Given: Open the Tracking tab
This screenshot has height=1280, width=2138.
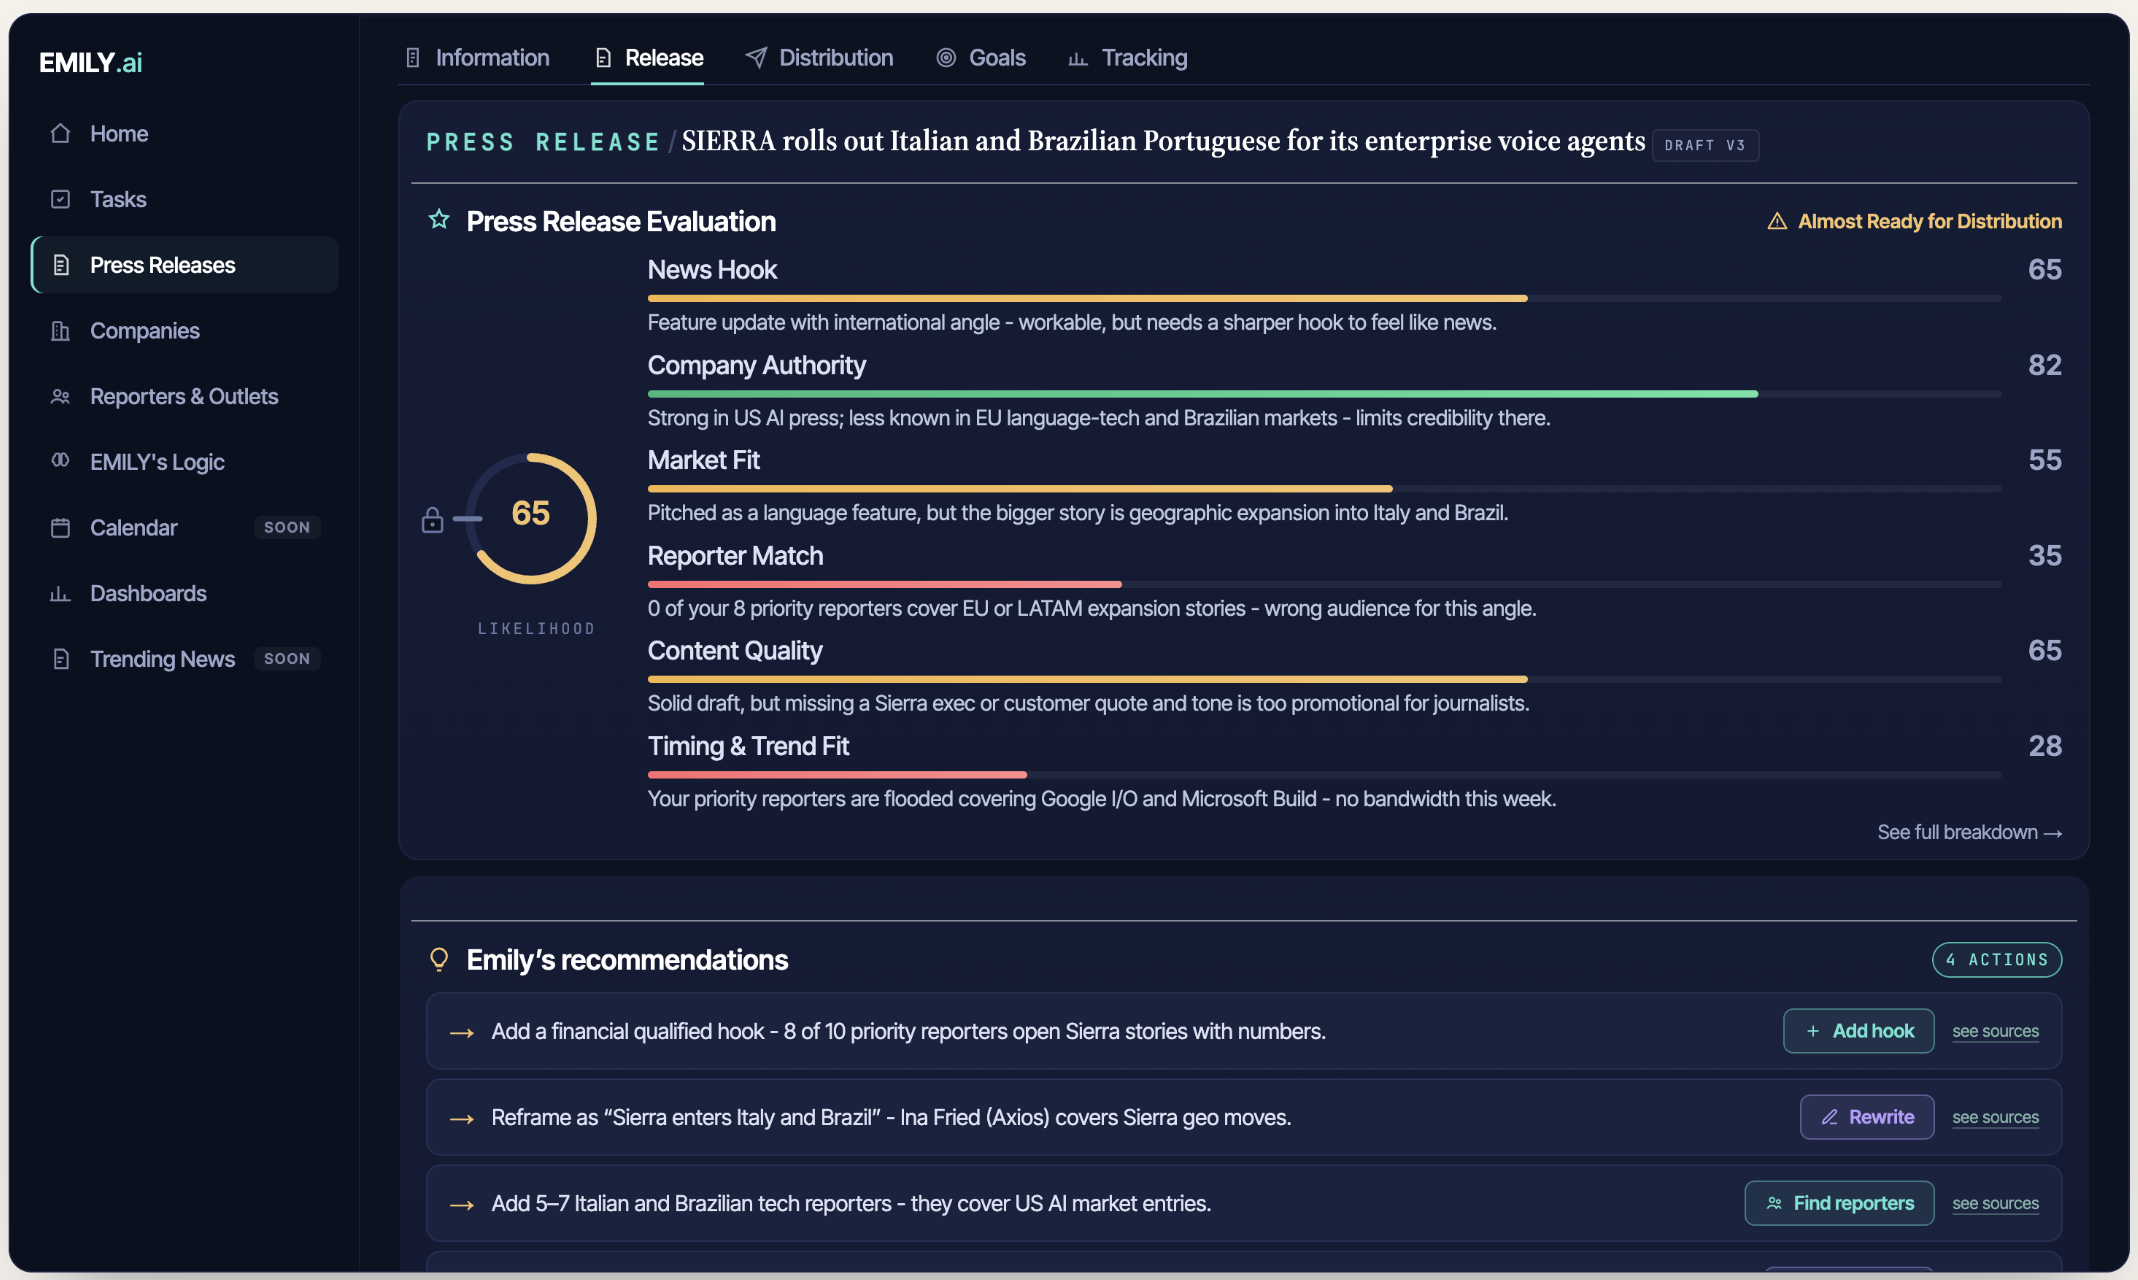Looking at the screenshot, I should pyautogui.click(x=1127, y=58).
